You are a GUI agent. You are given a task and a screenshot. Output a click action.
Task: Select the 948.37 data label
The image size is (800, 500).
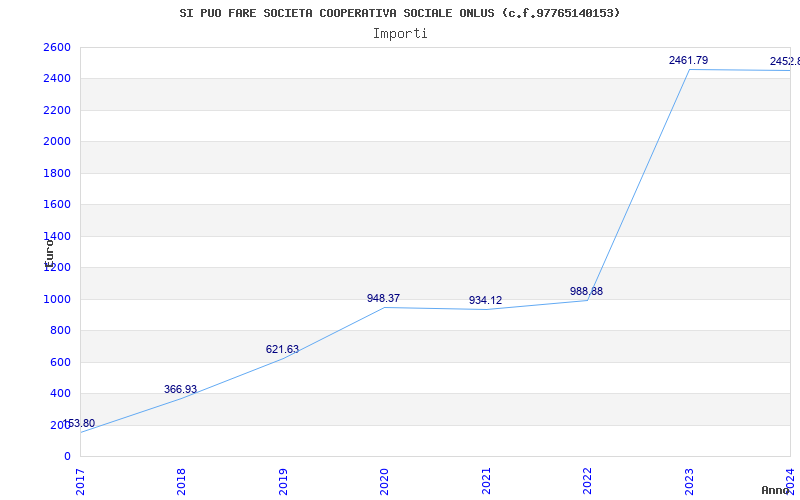coord(383,298)
